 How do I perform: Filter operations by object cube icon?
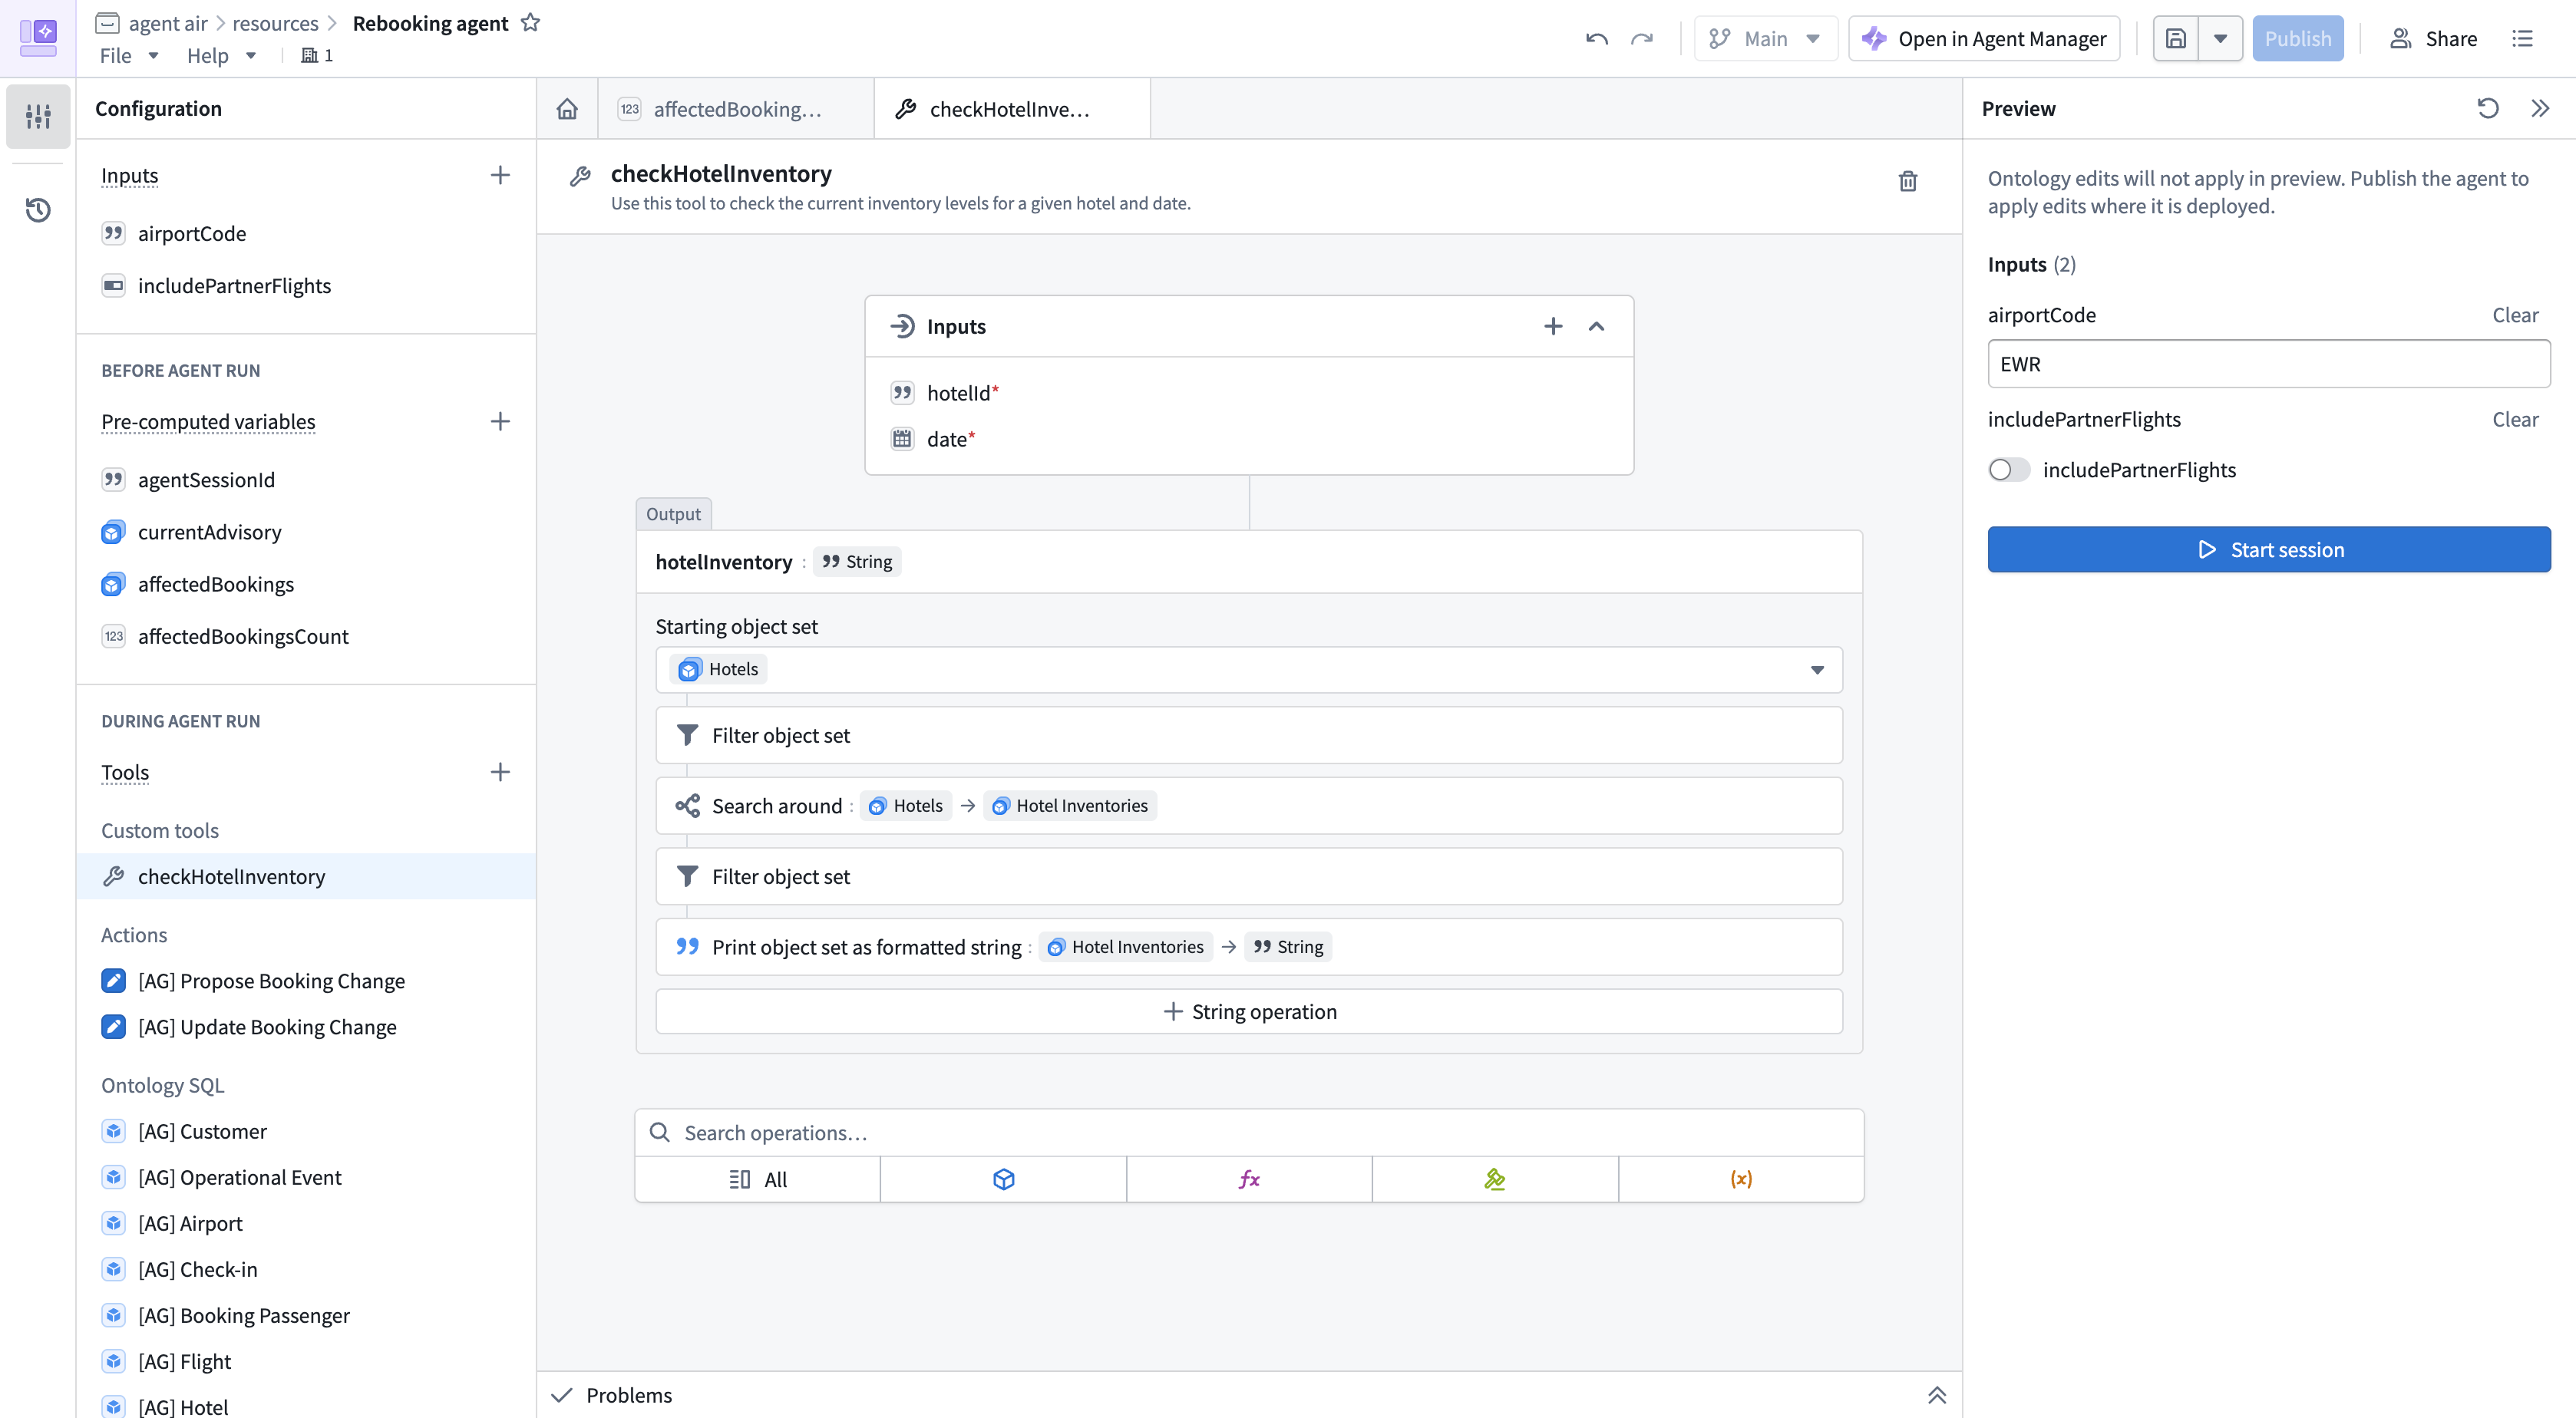coord(1003,1179)
